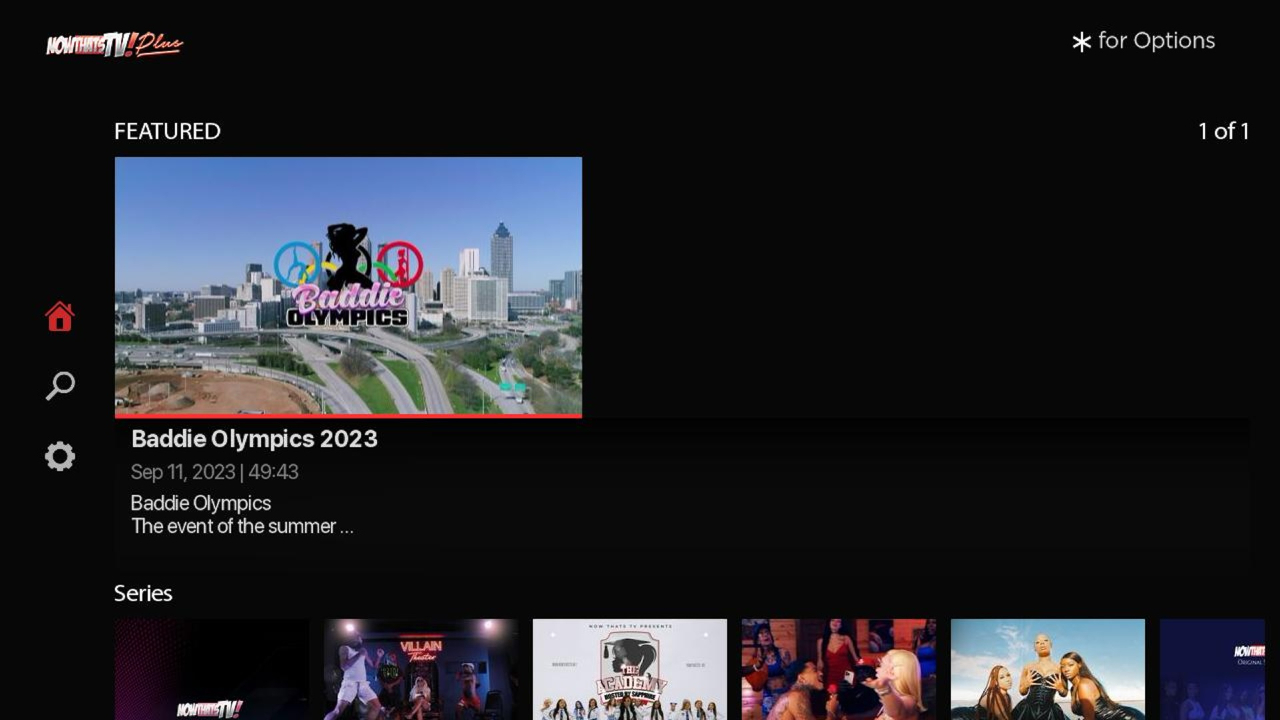Open the series thumbnail with three women under sky
This screenshot has height=720, width=1280.
click(x=1048, y=669)
